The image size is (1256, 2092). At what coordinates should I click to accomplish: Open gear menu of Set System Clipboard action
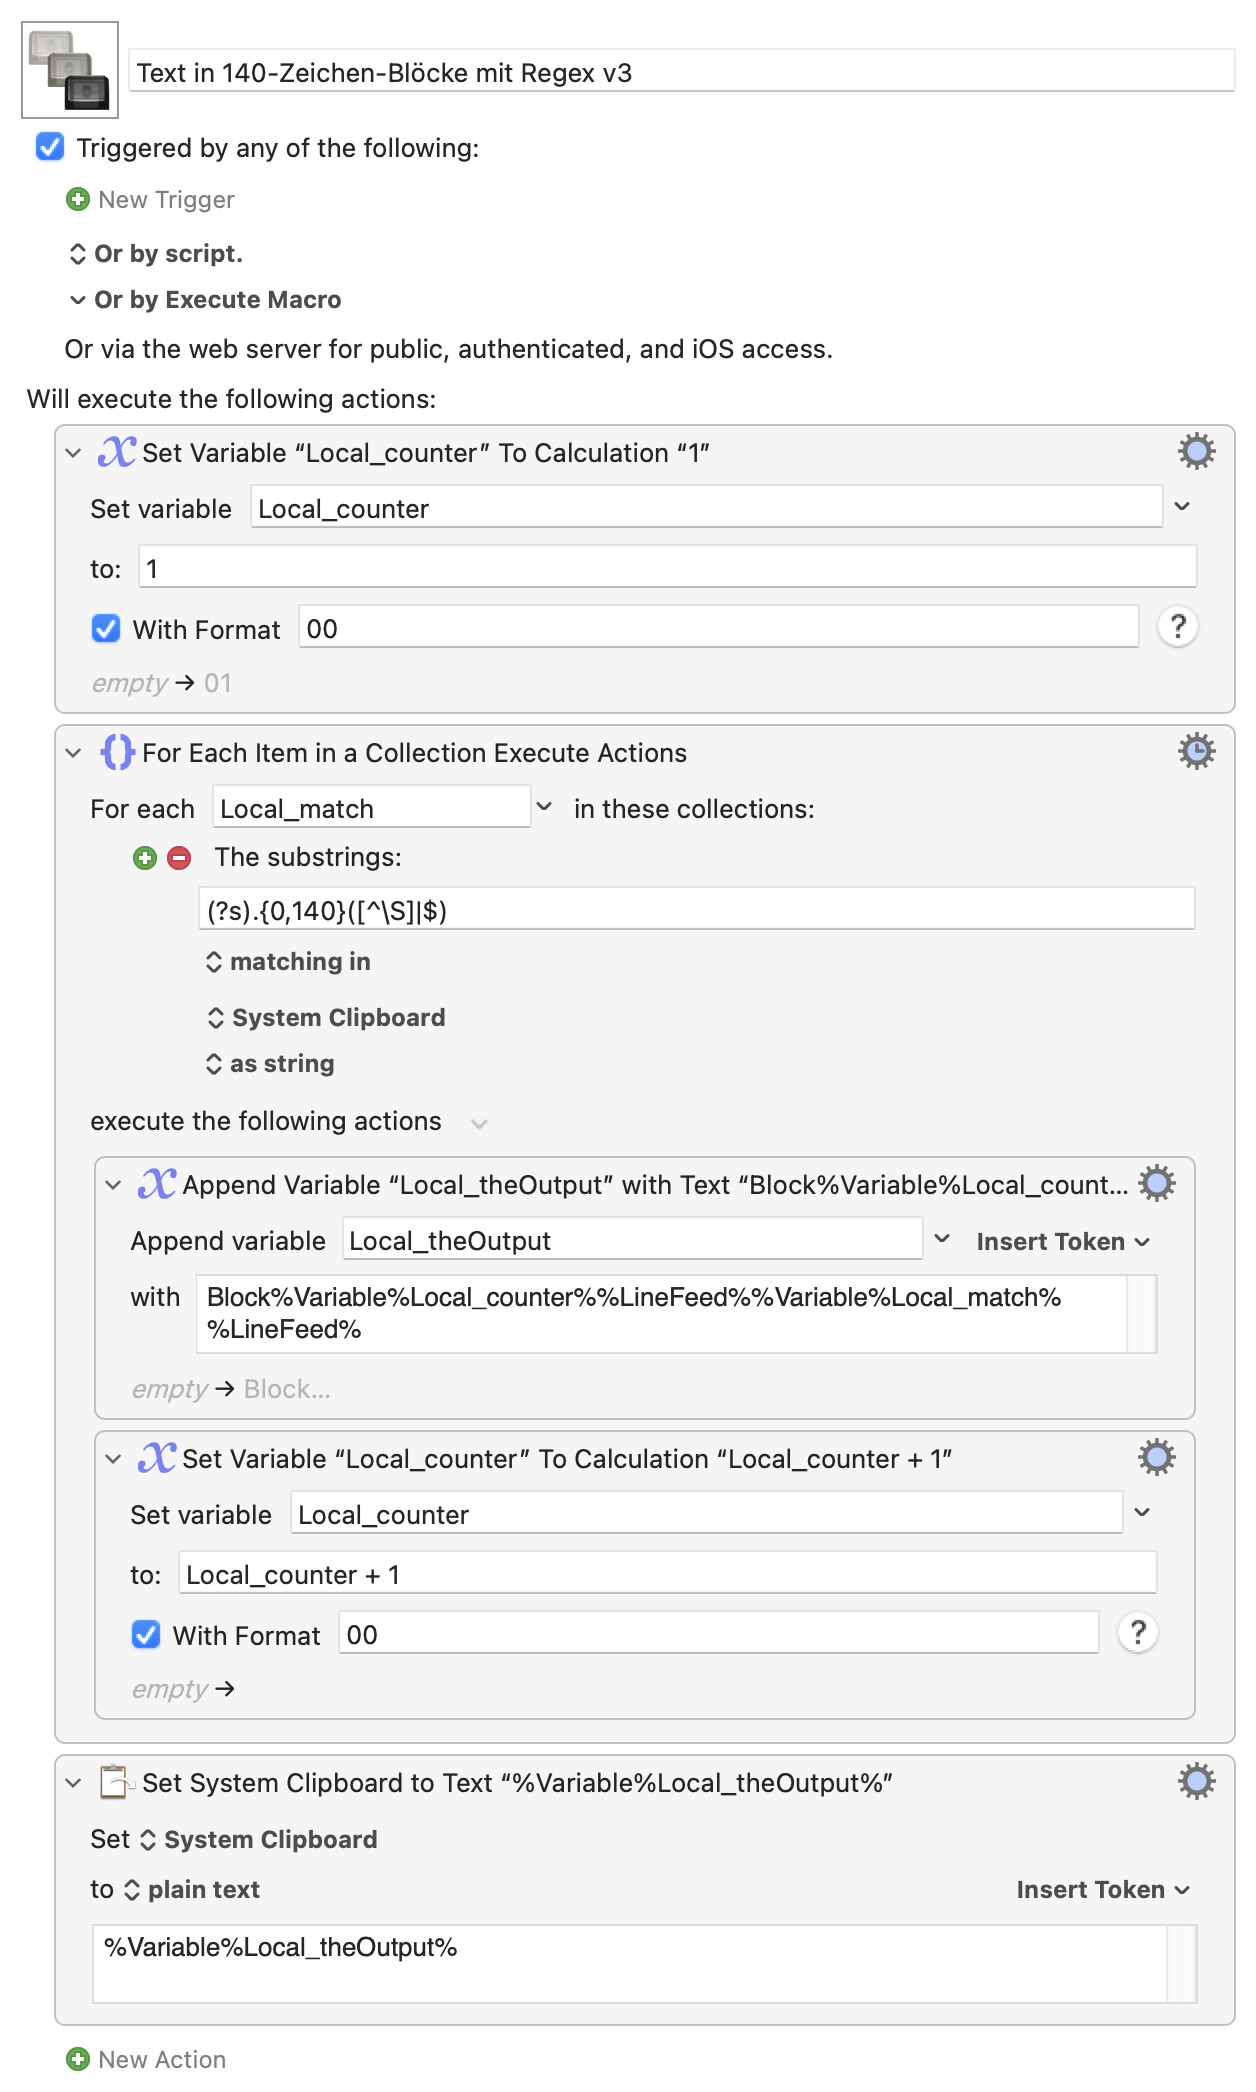[x=1196, y=1782]
